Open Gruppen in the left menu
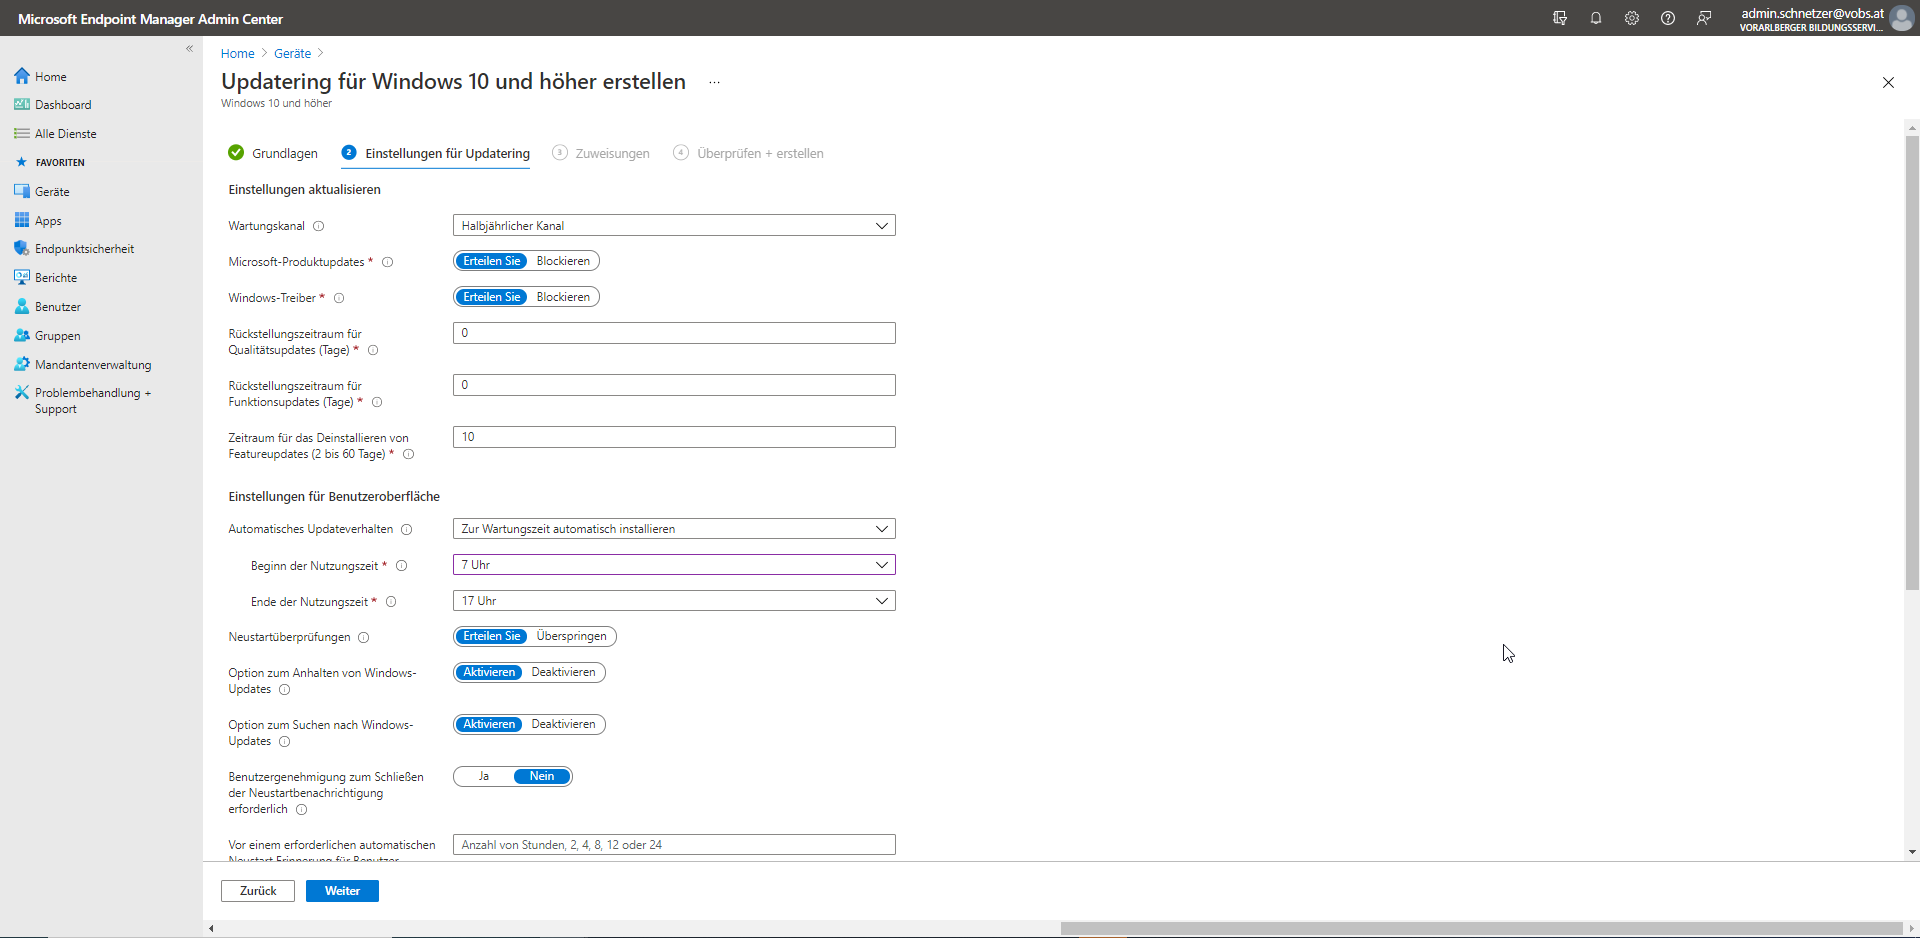1920x938 pixels. pos(57,336)
